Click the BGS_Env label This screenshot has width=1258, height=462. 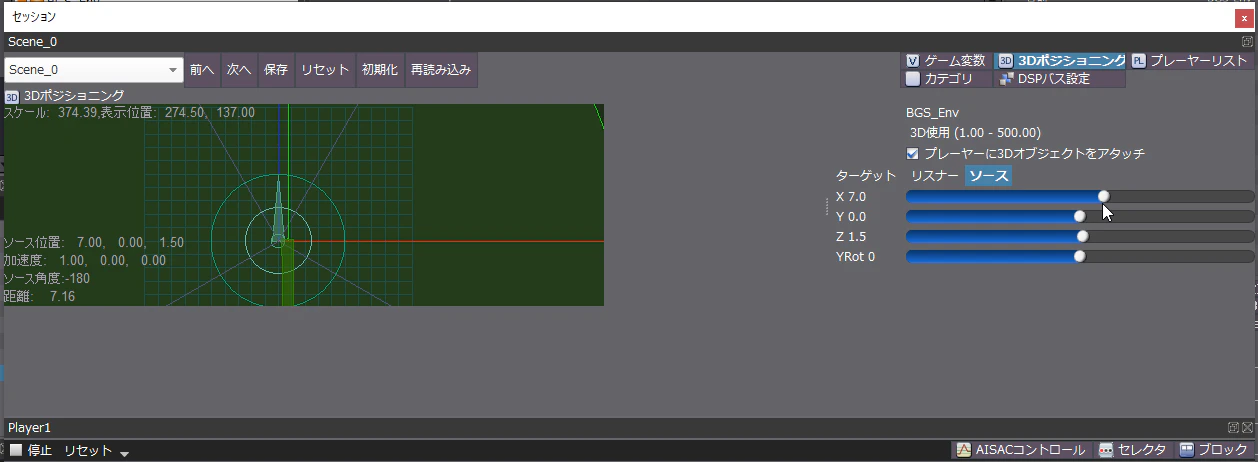pyautogui.click(x=932, y=113)
